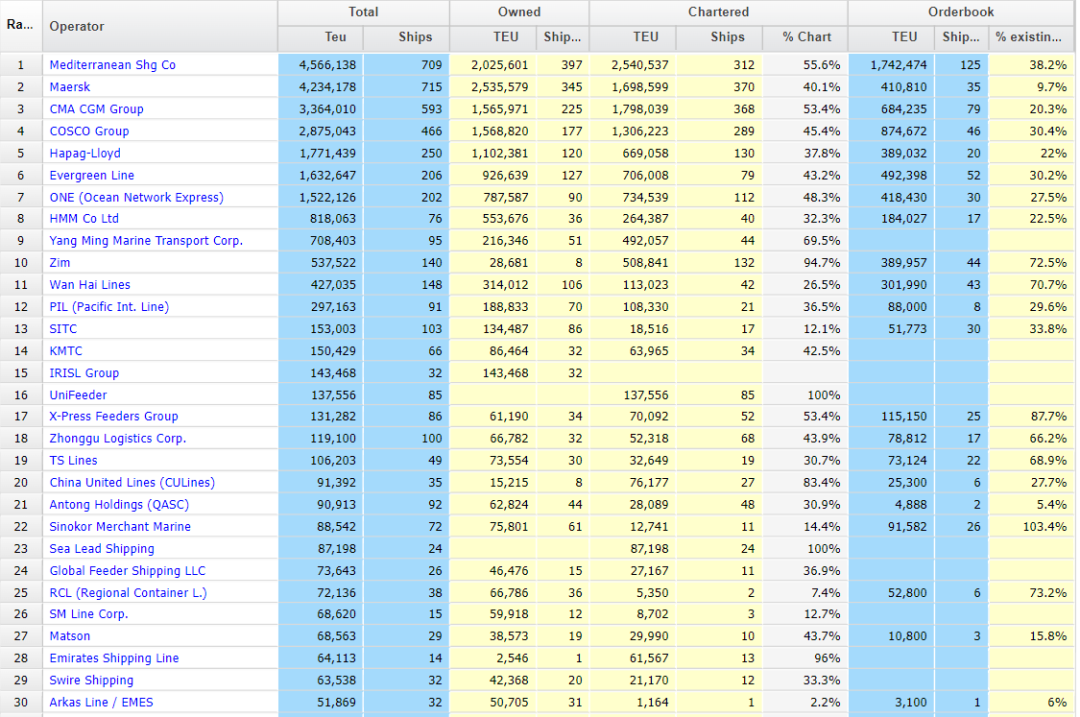This screenshot has height=717, width=1080.
Task: Click the Yang Ming Marine Transport Corp. link
Action: 146,241
